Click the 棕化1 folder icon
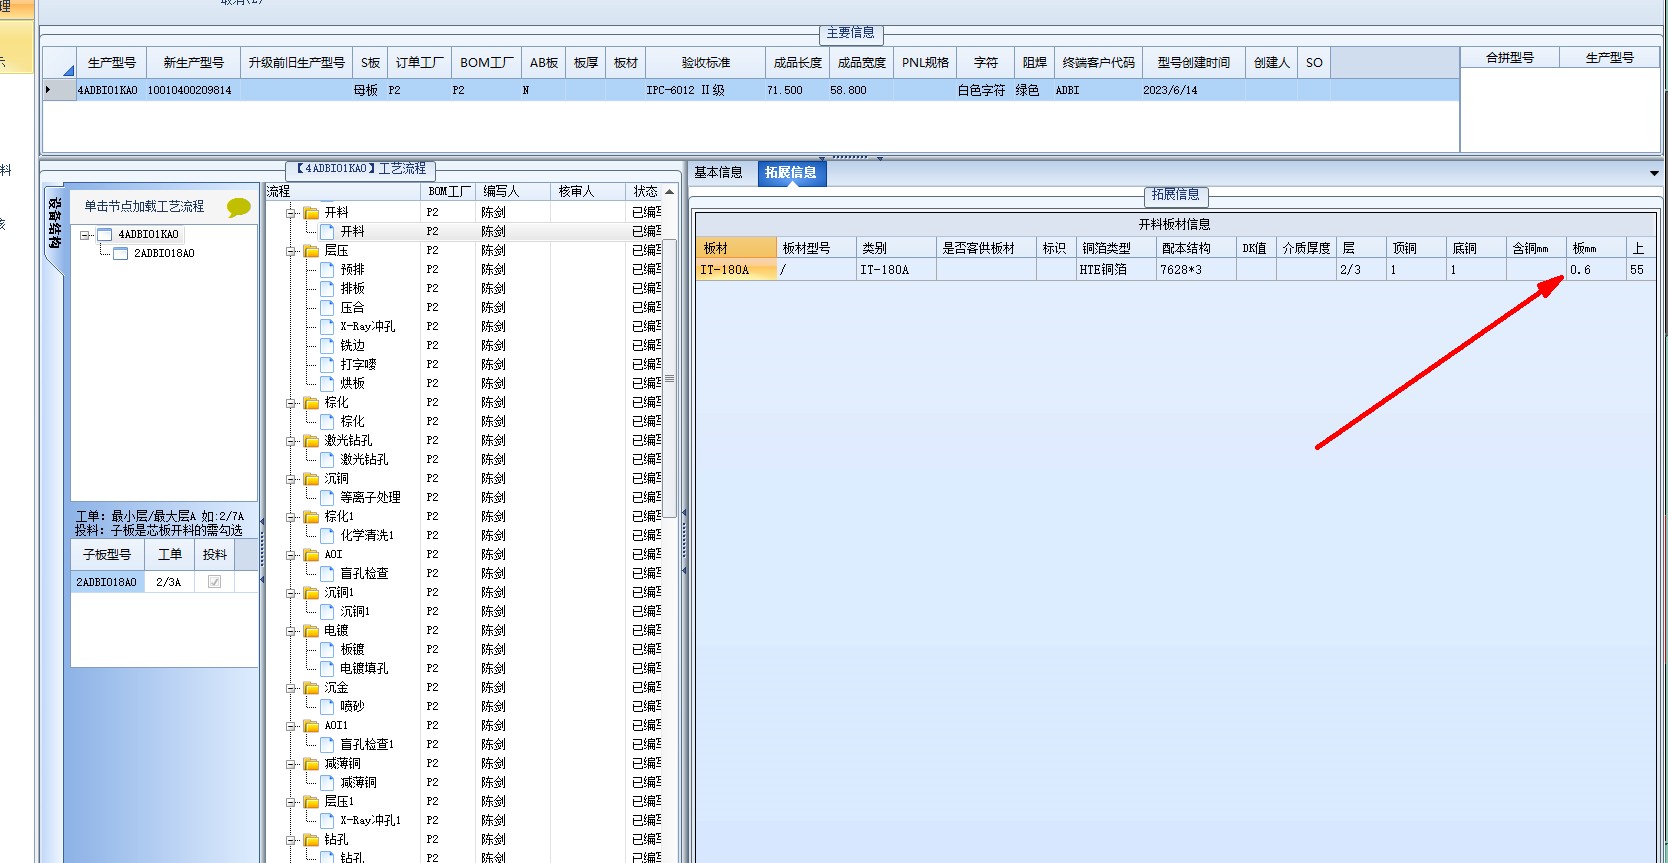This screenshot has height=863, width=1668. tap(311, 517)
